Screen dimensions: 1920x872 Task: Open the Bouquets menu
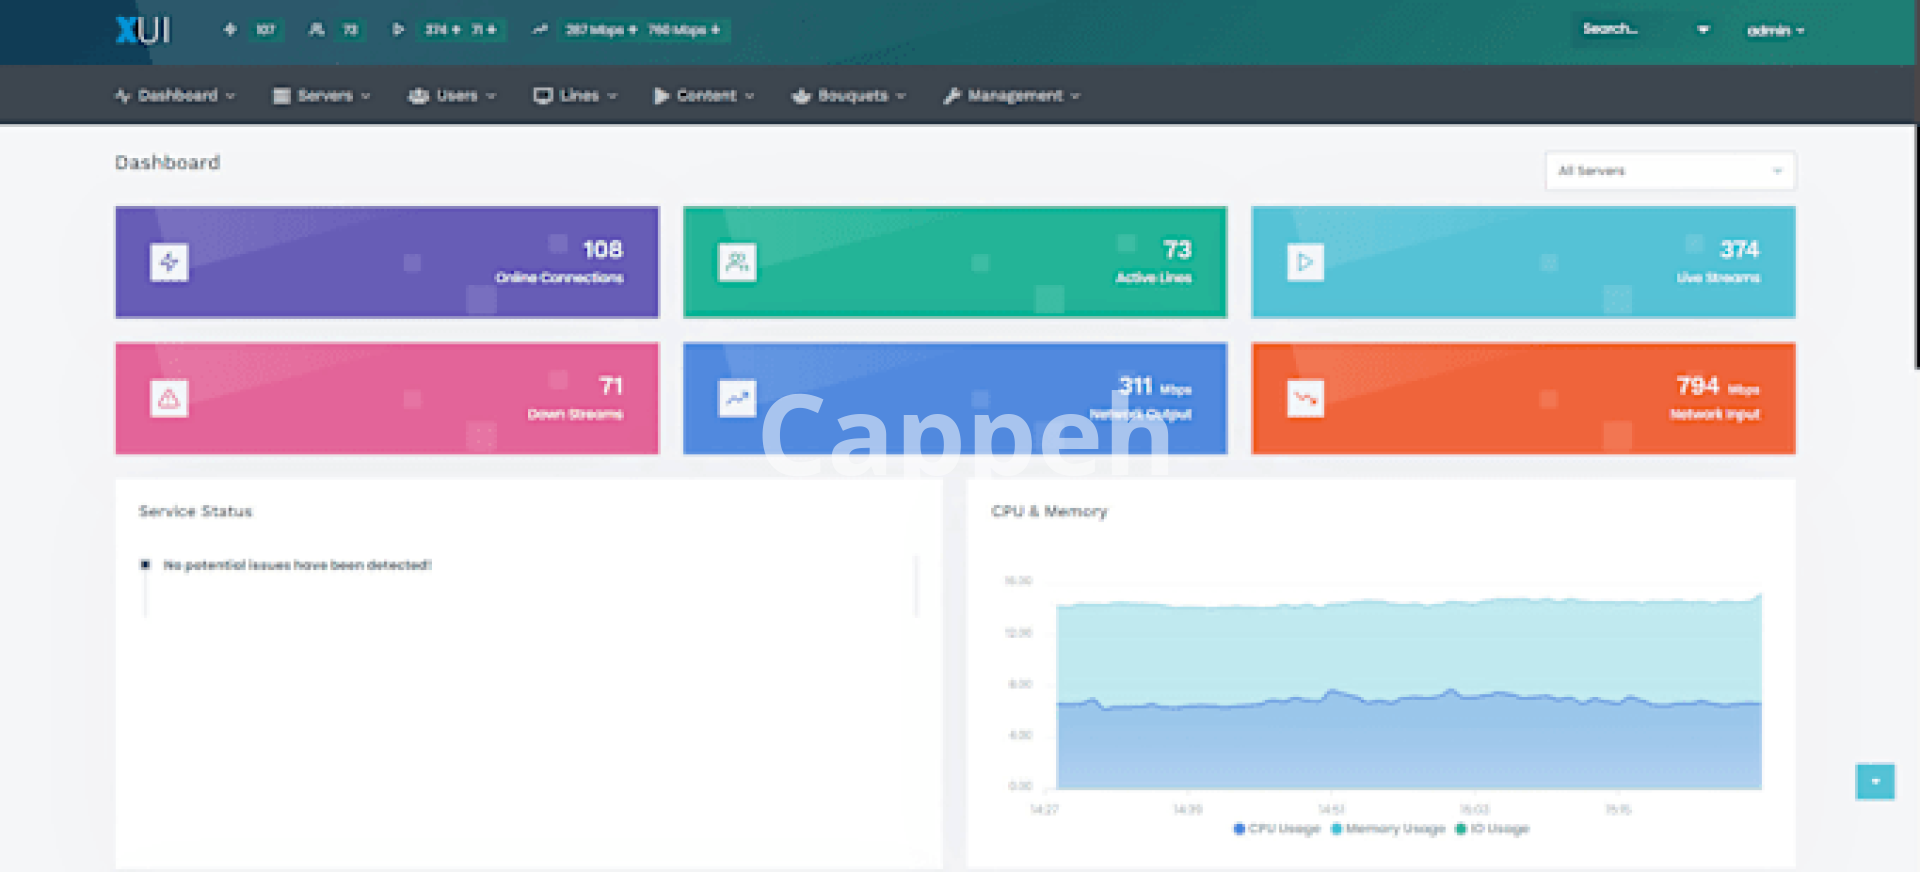pyautogui.click(x=849, y=95)
